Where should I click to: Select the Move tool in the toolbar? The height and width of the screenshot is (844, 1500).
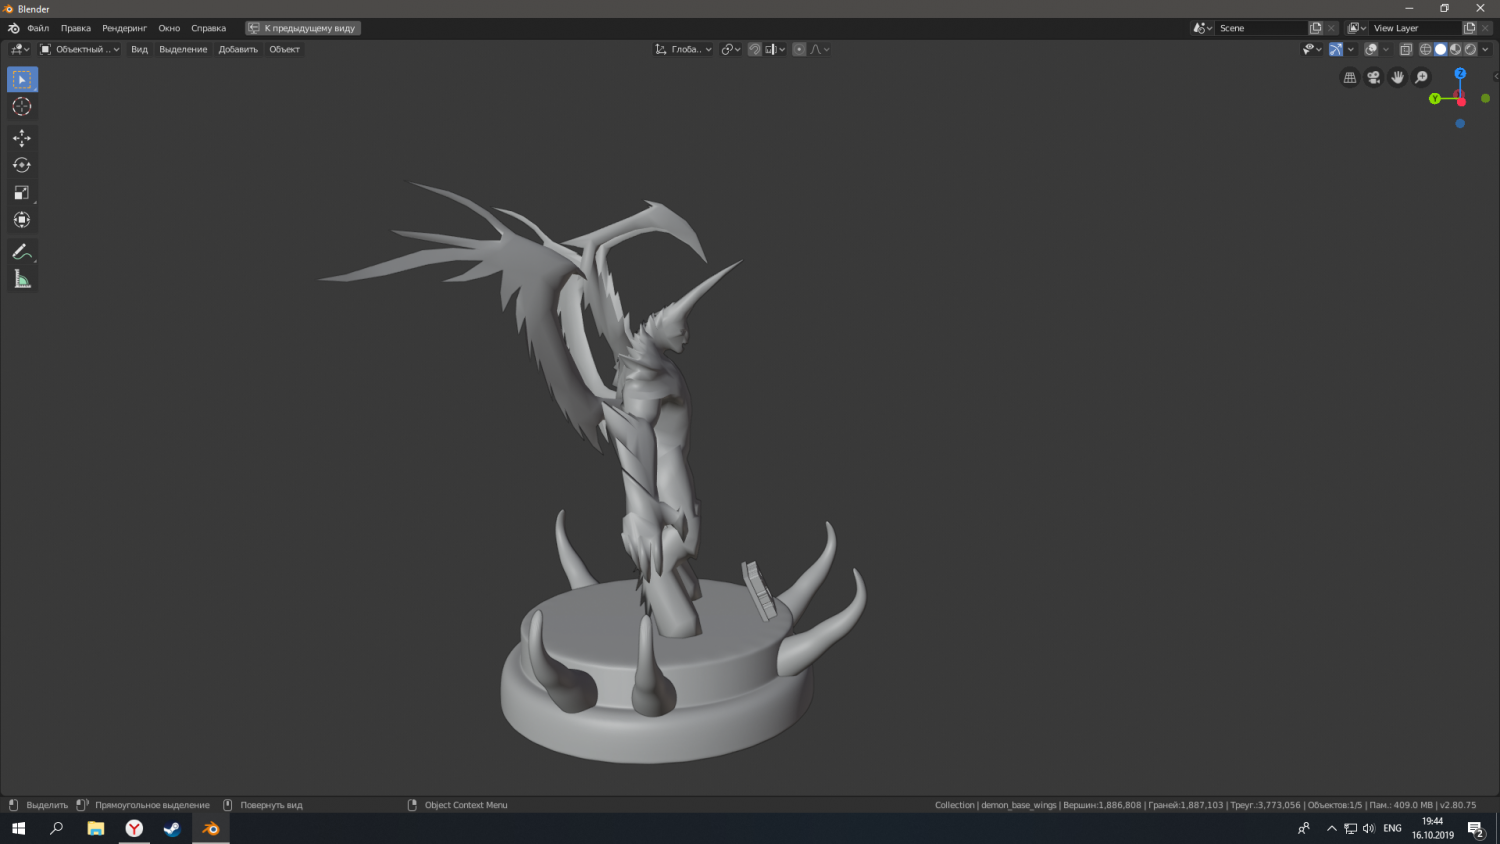pos(22,138)
